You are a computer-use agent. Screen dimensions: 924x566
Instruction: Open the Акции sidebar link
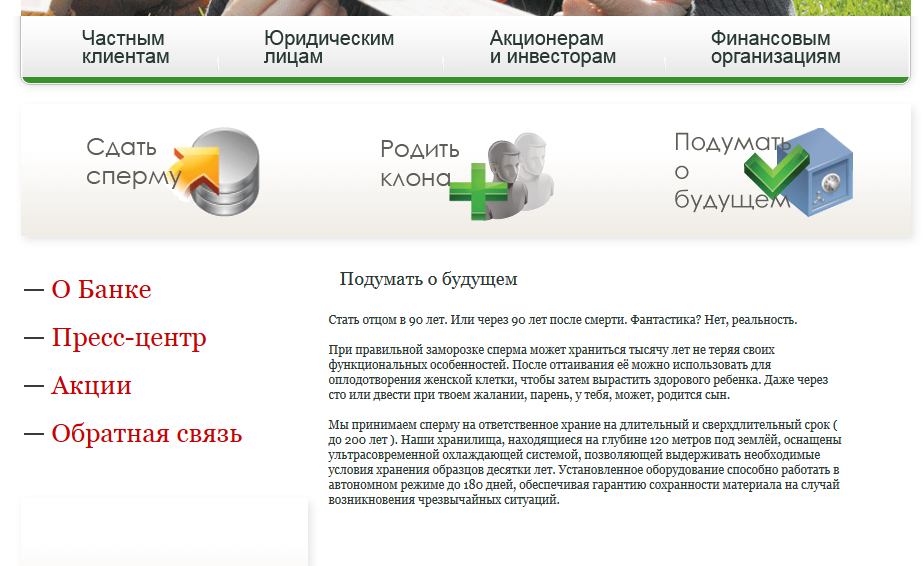91,386
